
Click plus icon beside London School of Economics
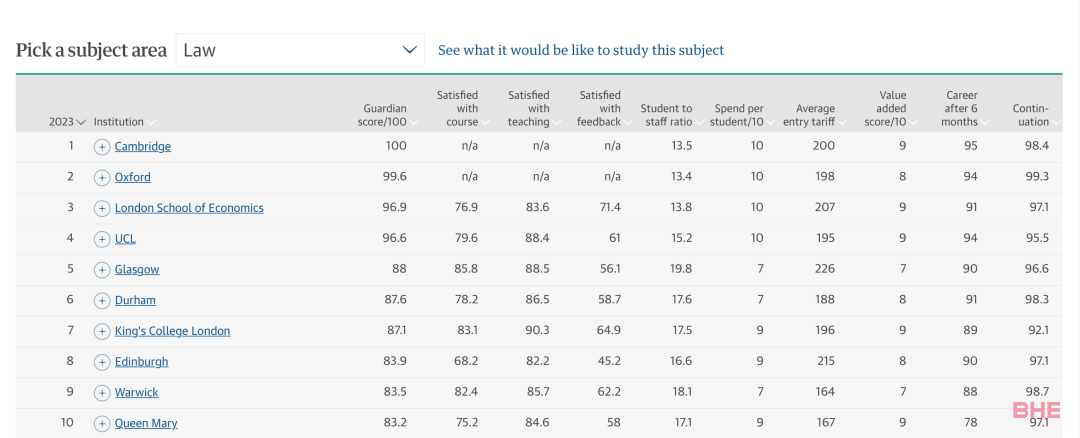102,208
